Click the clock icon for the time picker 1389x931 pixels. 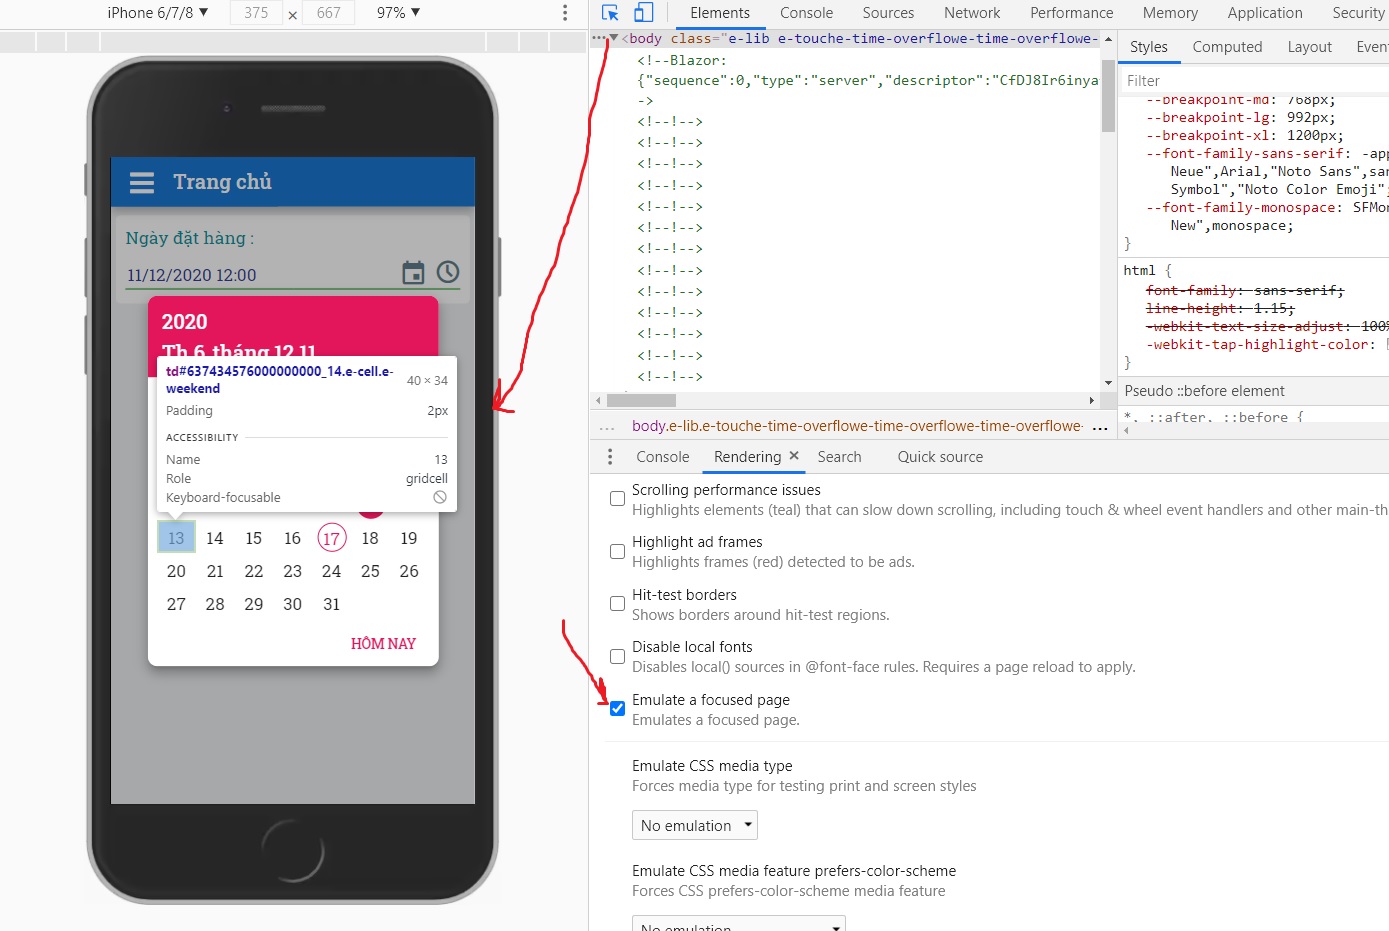click(x=448, y=272)
